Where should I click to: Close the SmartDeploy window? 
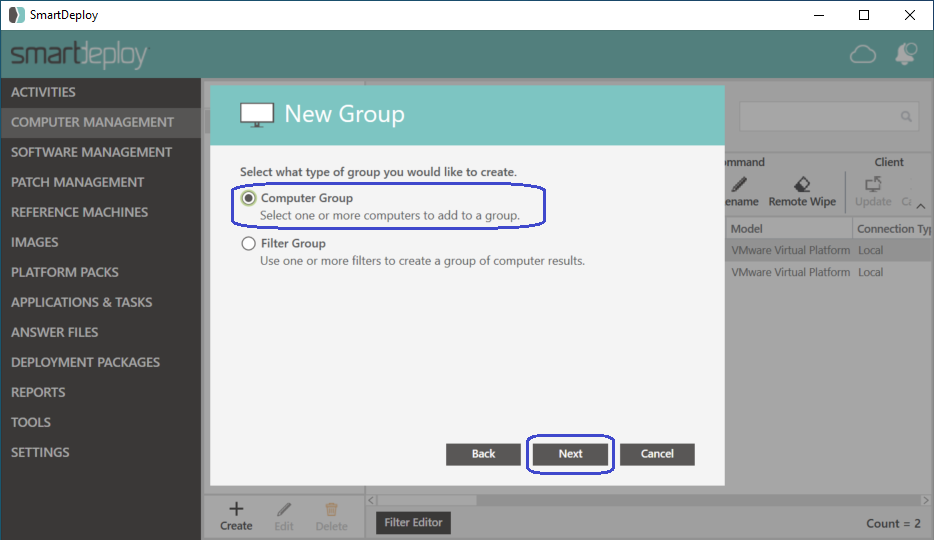[x=910, y=15]
